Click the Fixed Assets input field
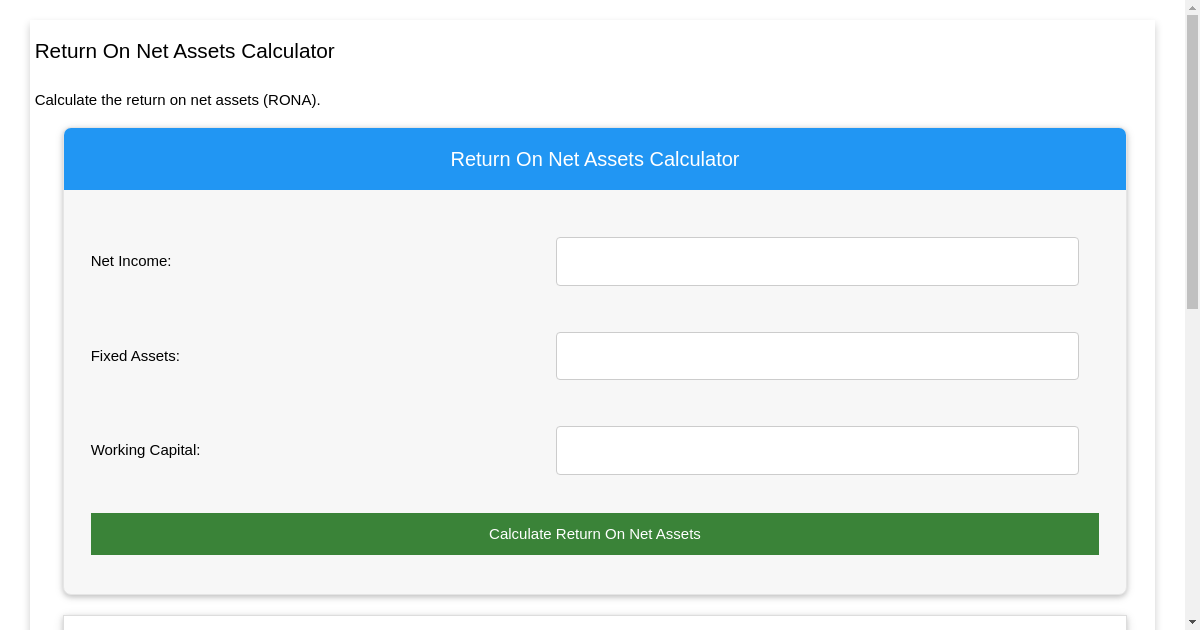1200x630 pixels. [817, 355]
